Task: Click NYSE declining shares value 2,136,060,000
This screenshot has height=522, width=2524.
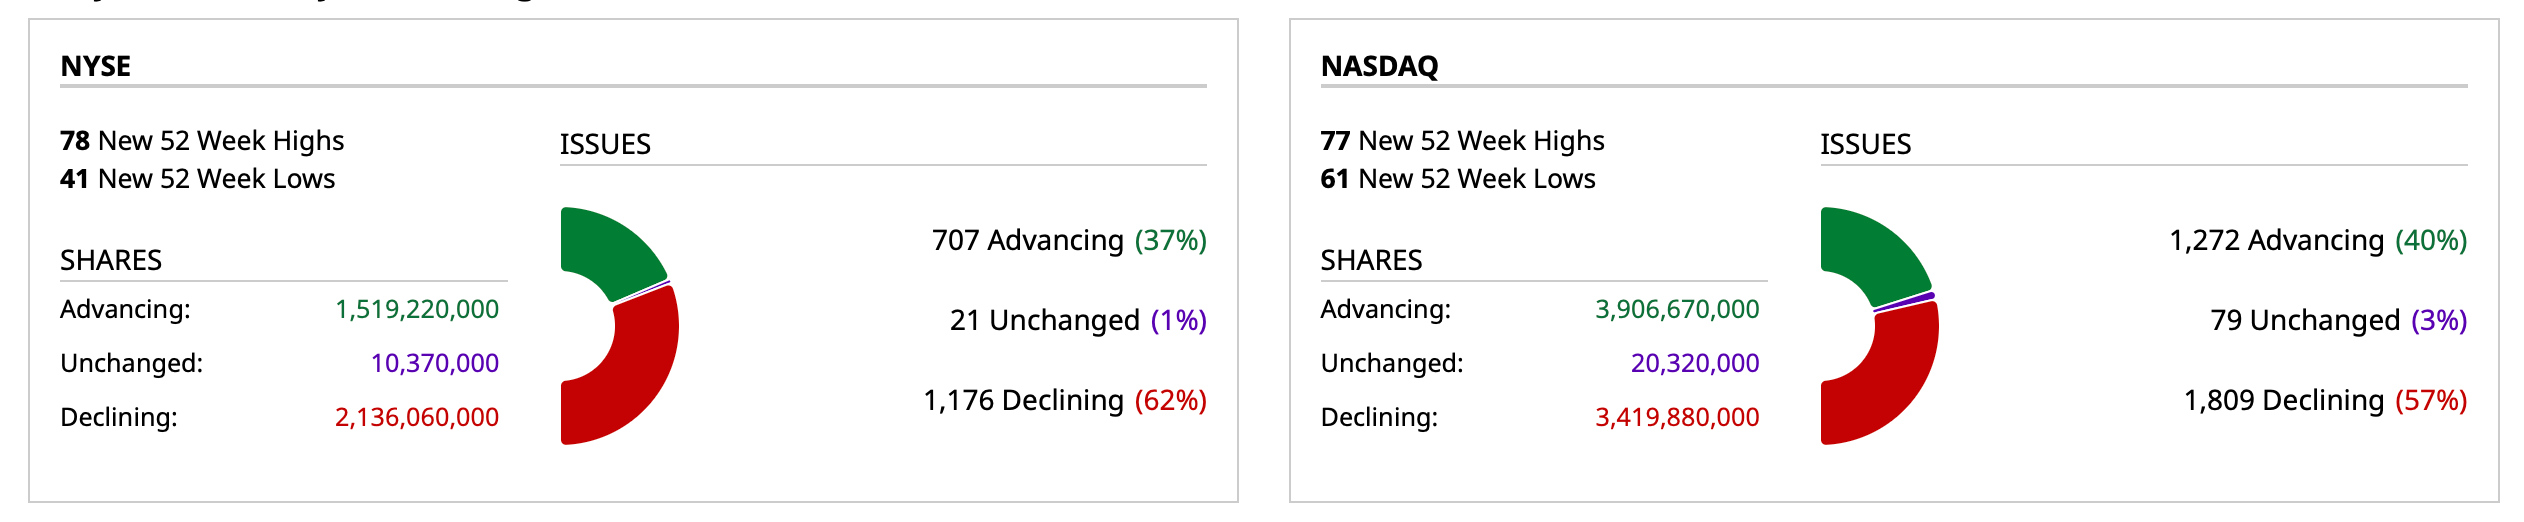Action: coord(417,418)
